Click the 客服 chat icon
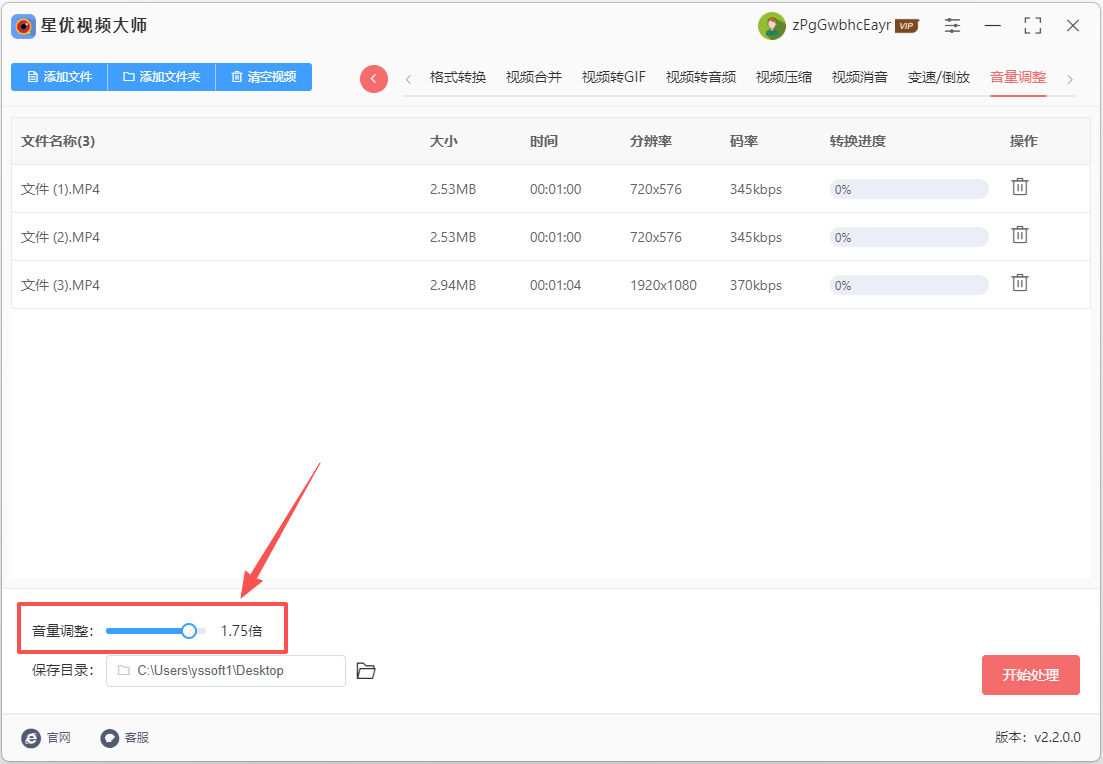The width and height of the screenshot is (1103, 764). click(x=109, y=737)
